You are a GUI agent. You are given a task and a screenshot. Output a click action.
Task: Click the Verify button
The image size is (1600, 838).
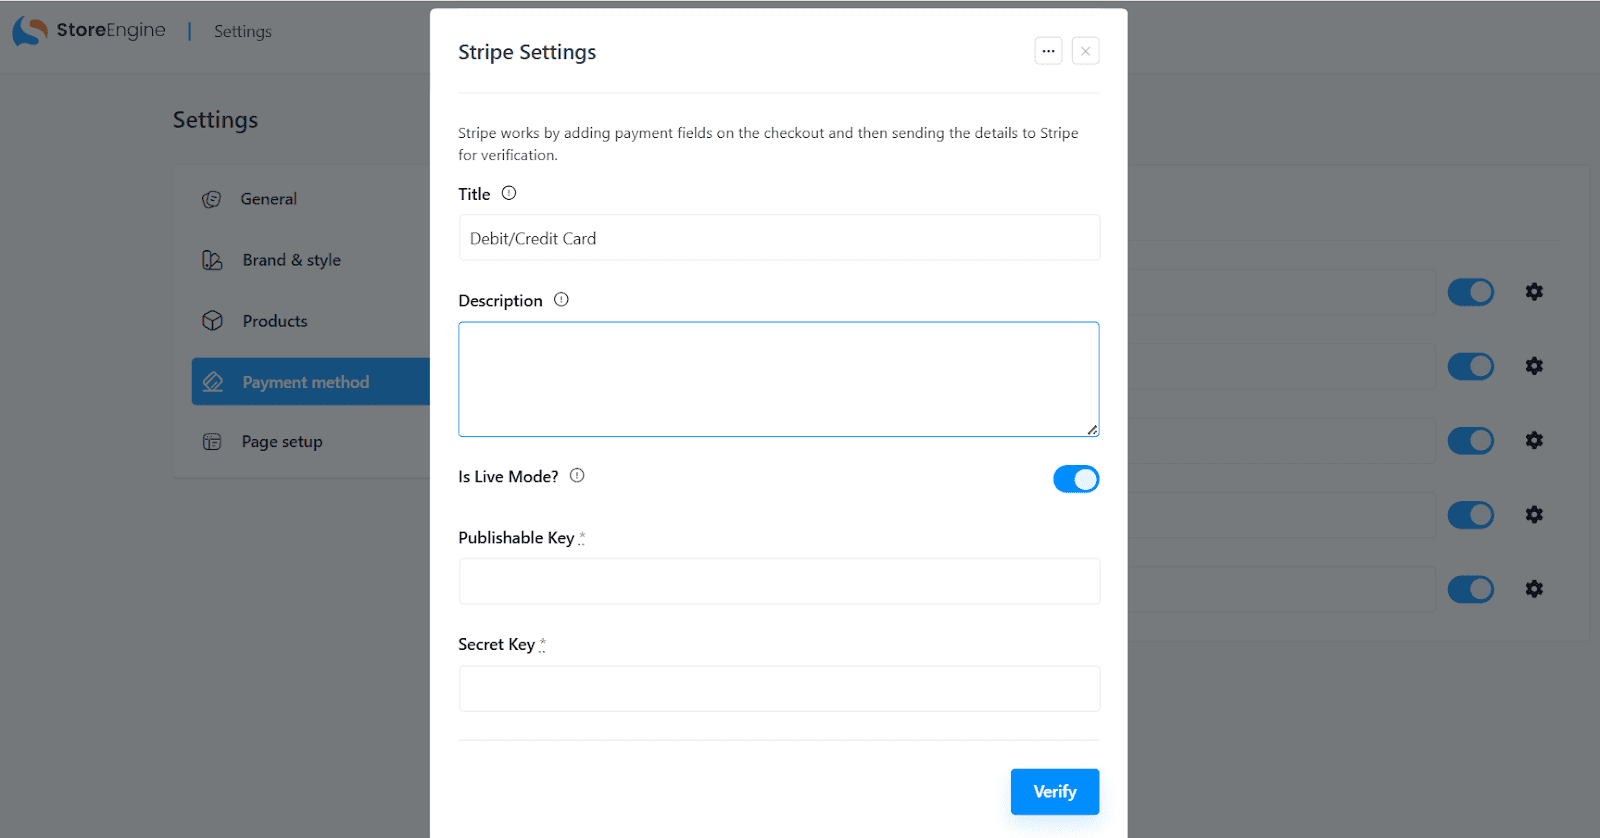pyautogui.click(x=1054, y=791)
